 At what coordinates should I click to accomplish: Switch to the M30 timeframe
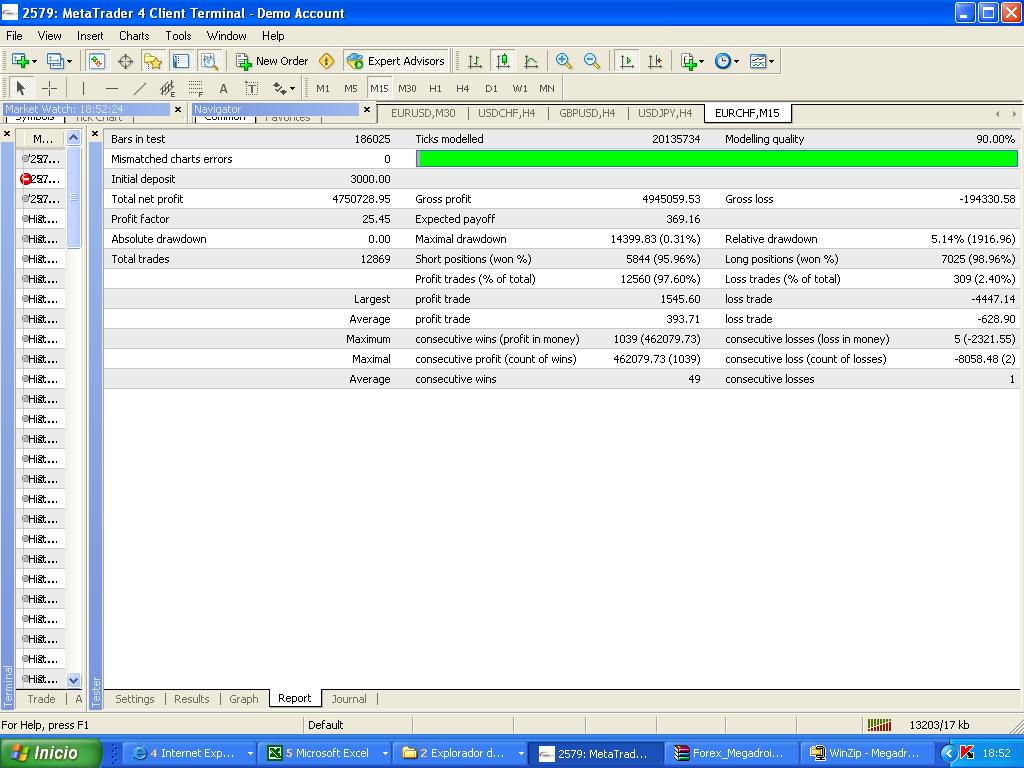coord(407,88)
